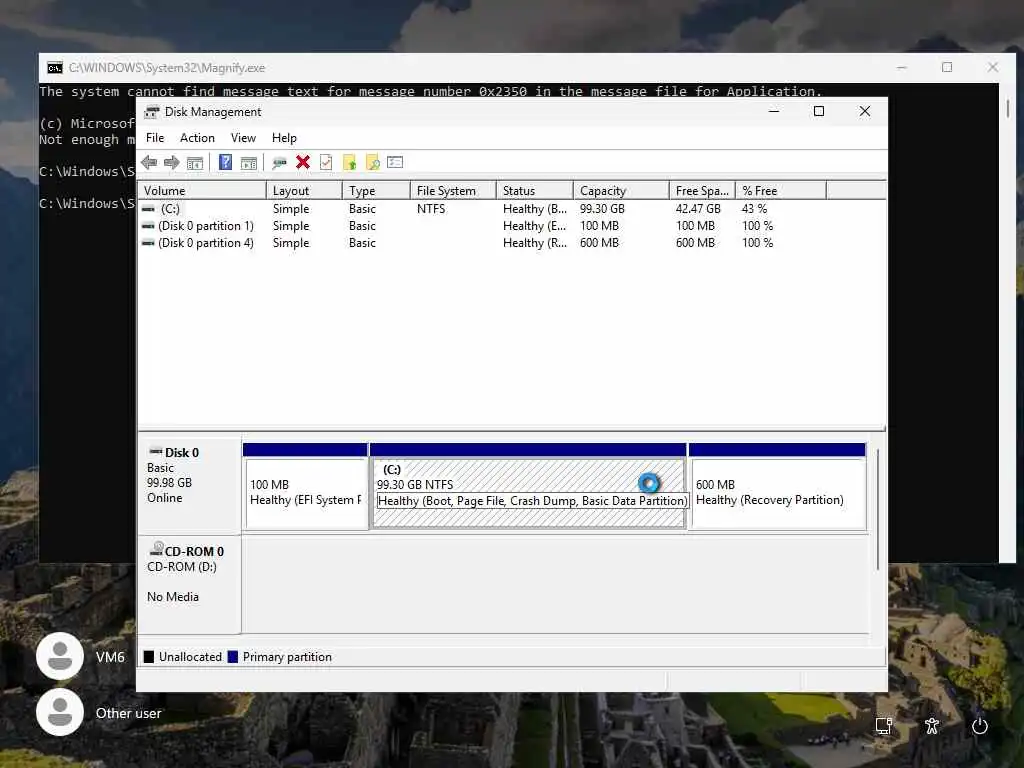Viewport: 1024px width, 768px height.
Task: Click the 43 % free cell
Action: (754, 209)
